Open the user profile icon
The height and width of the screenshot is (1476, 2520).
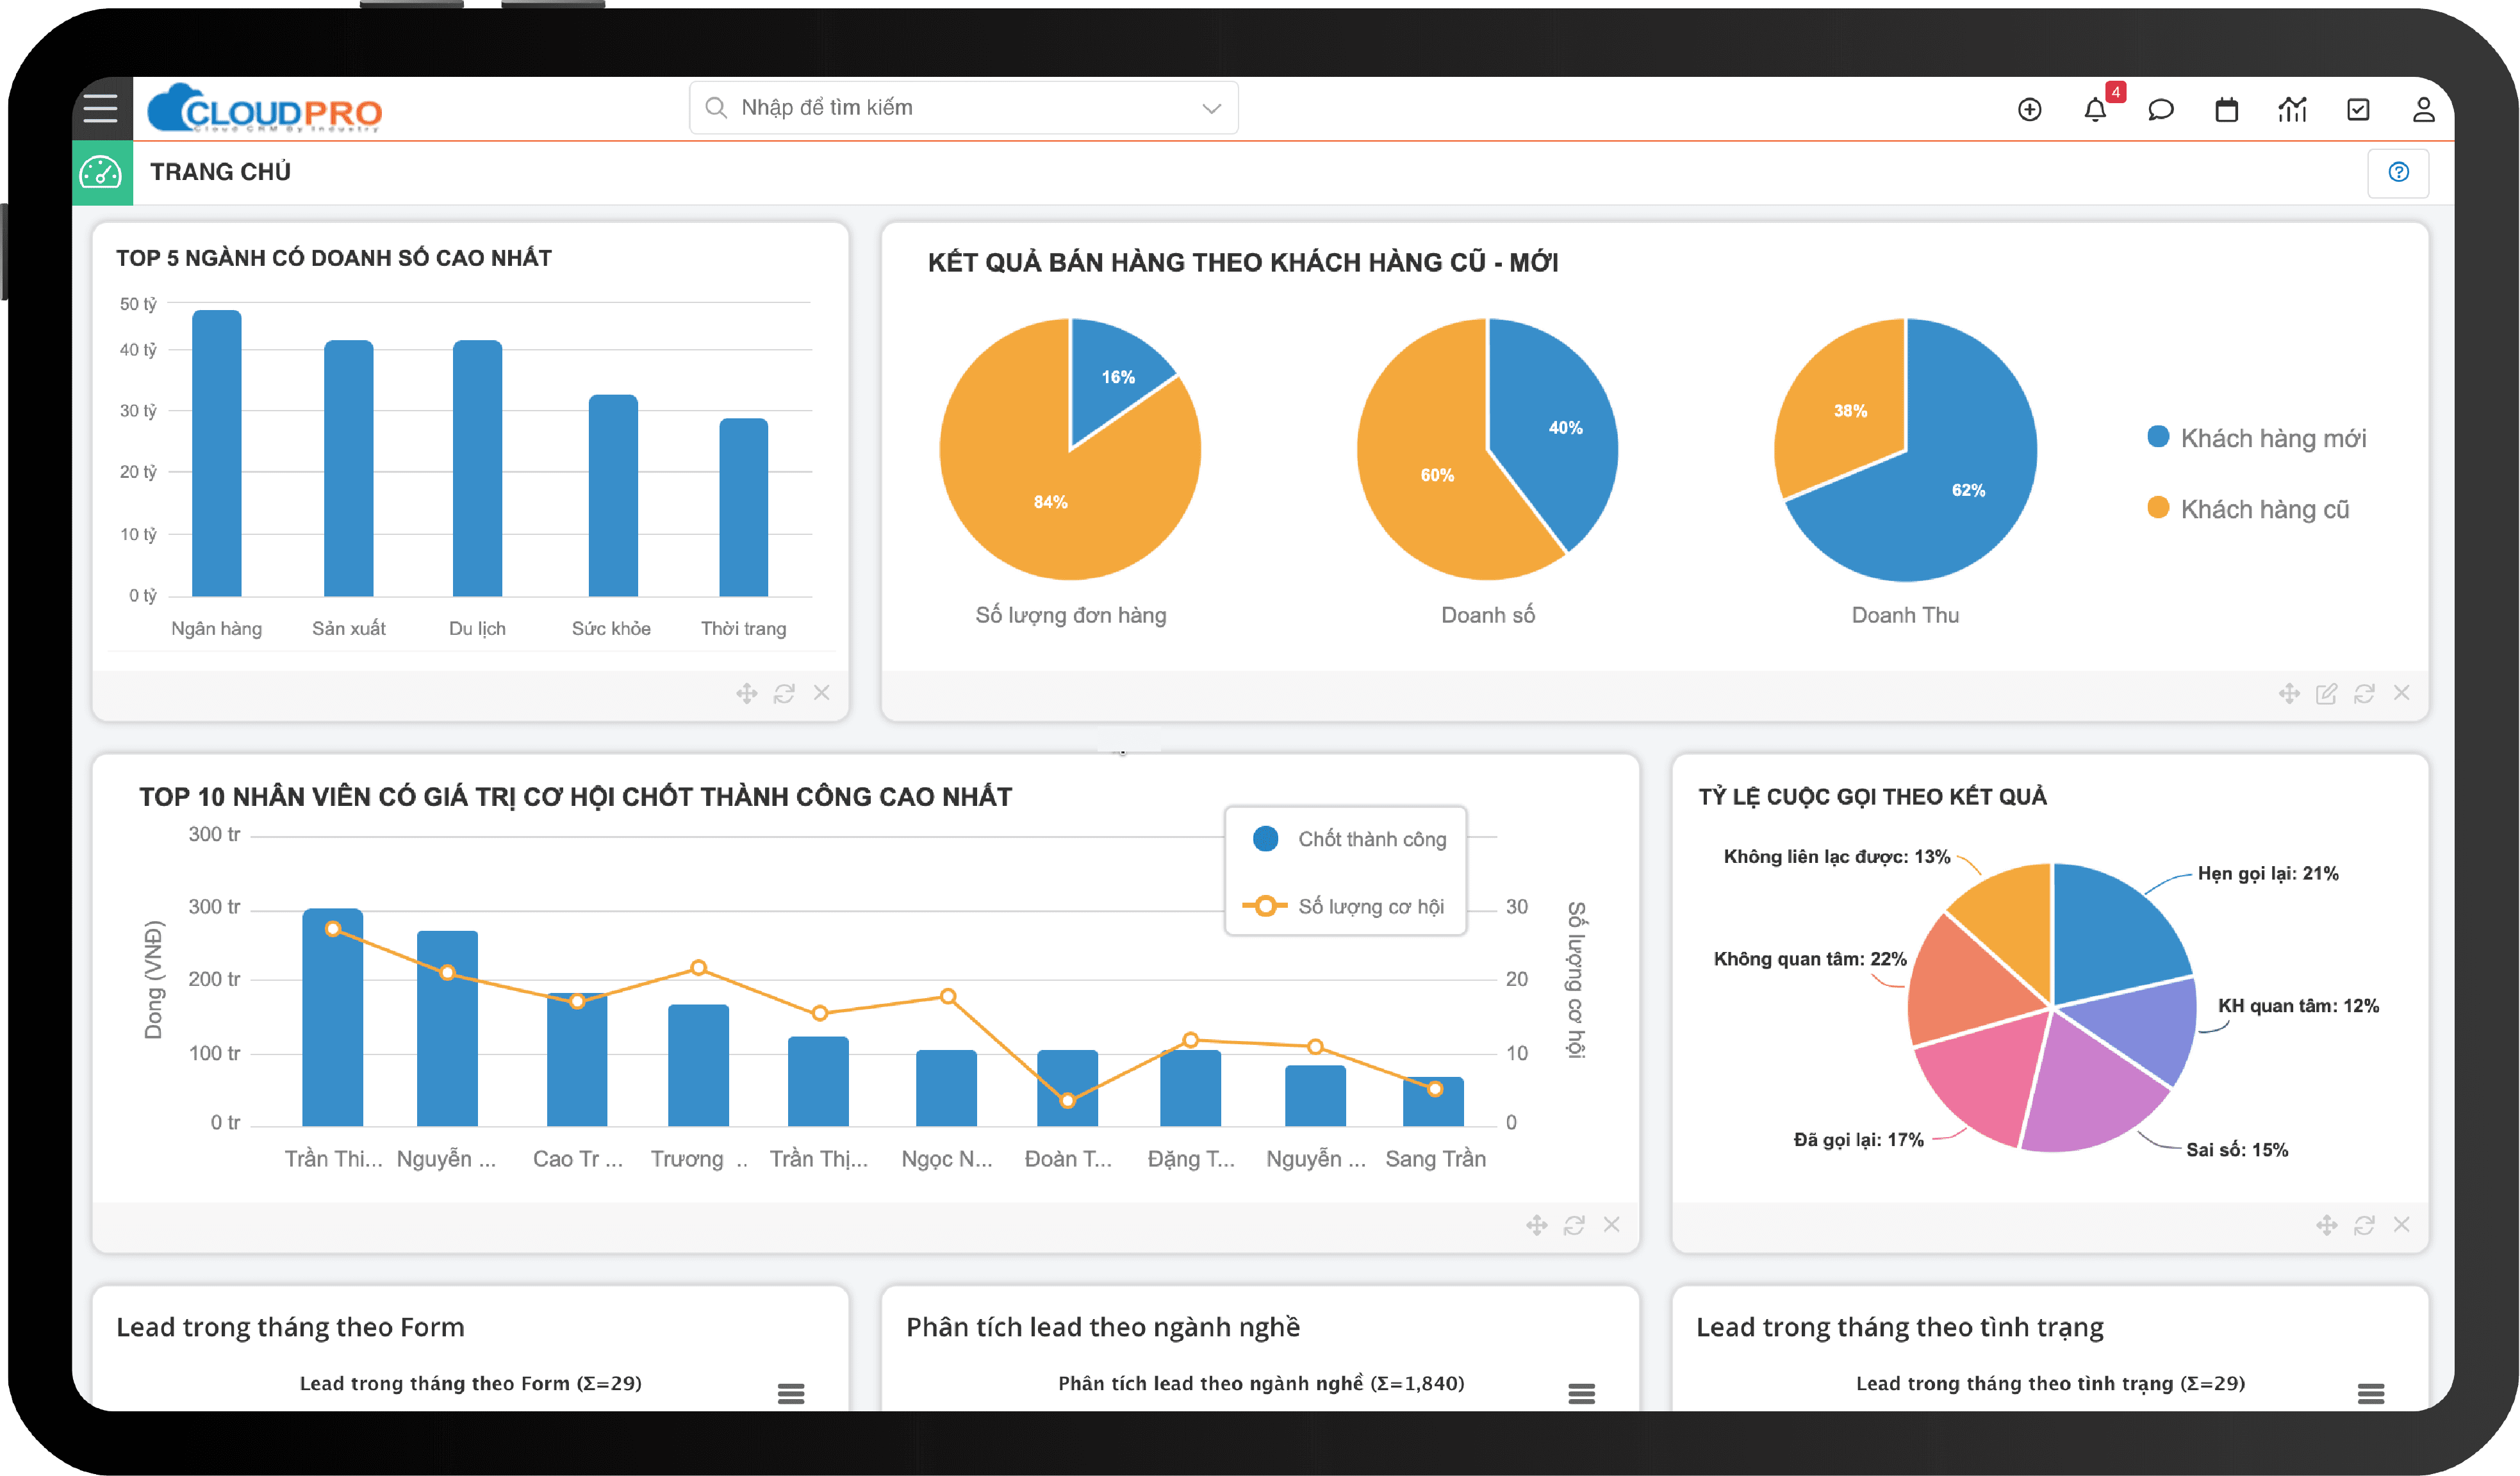point(2423,109)
